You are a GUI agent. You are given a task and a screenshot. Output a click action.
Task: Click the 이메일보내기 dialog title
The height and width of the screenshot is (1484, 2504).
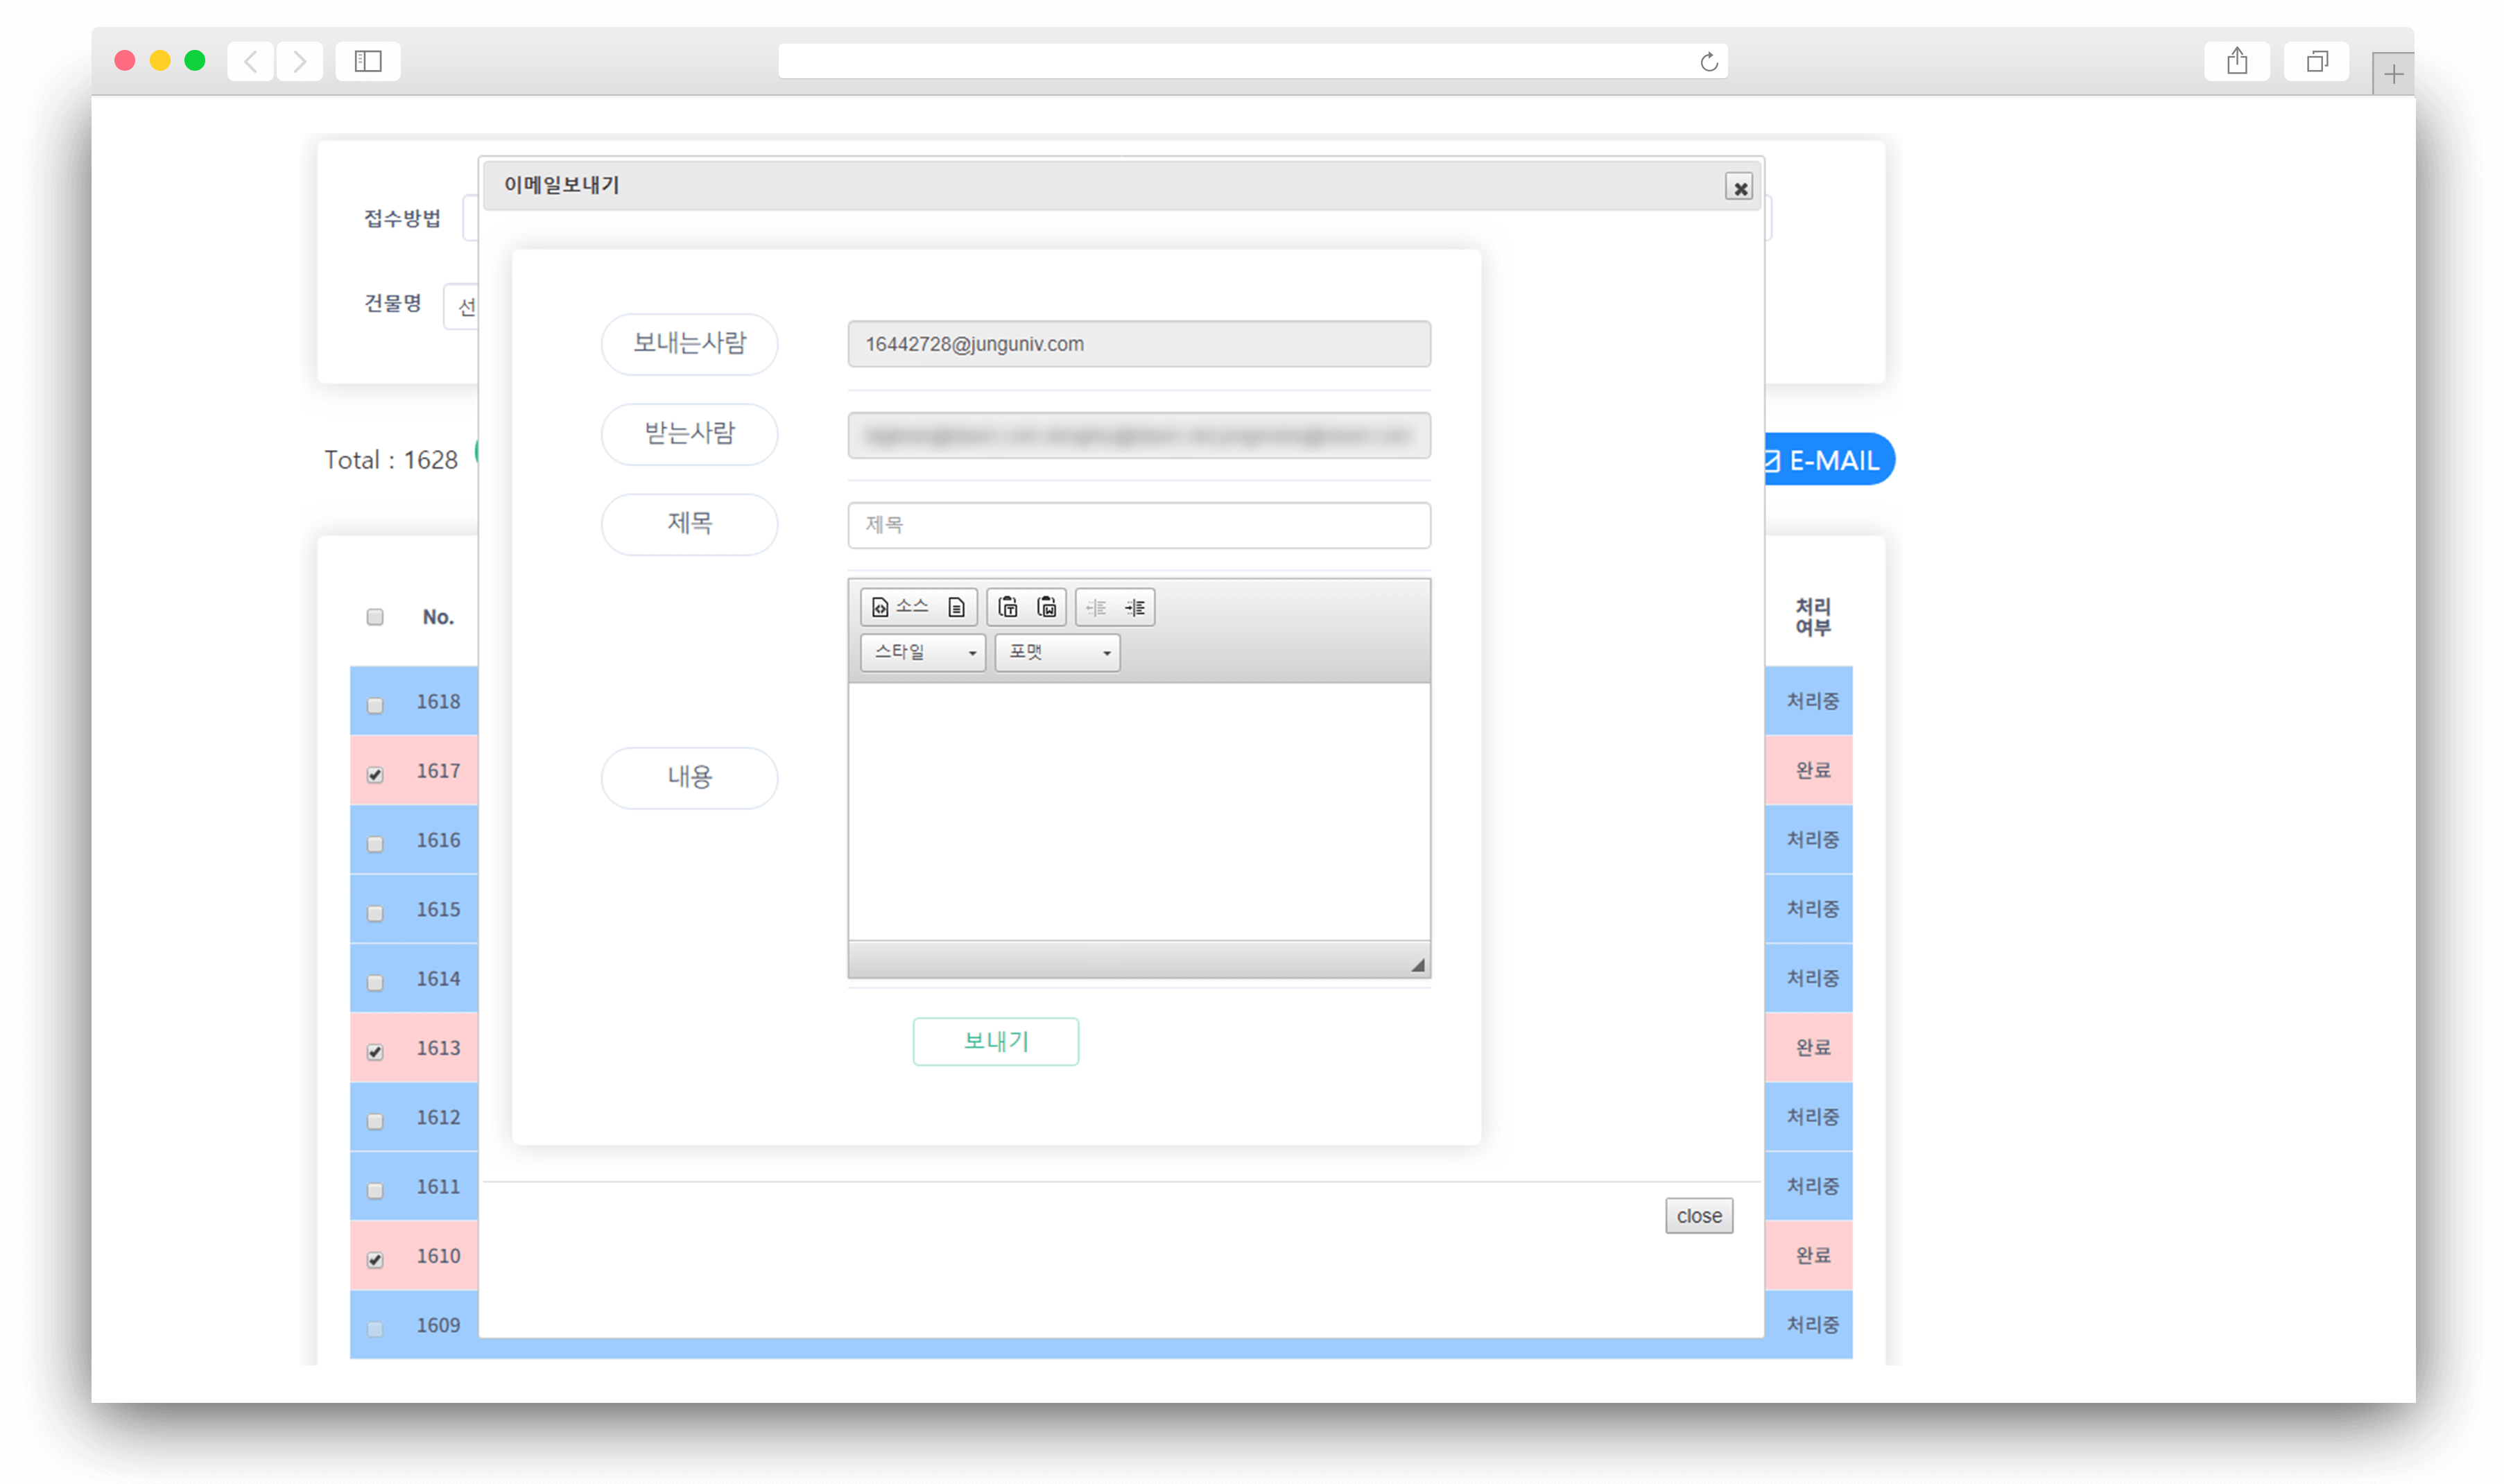coord(561,185)
